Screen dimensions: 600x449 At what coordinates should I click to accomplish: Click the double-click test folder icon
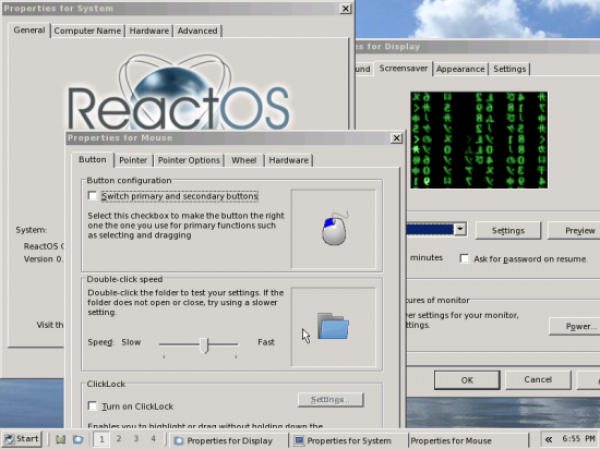(x=332, y=326)
